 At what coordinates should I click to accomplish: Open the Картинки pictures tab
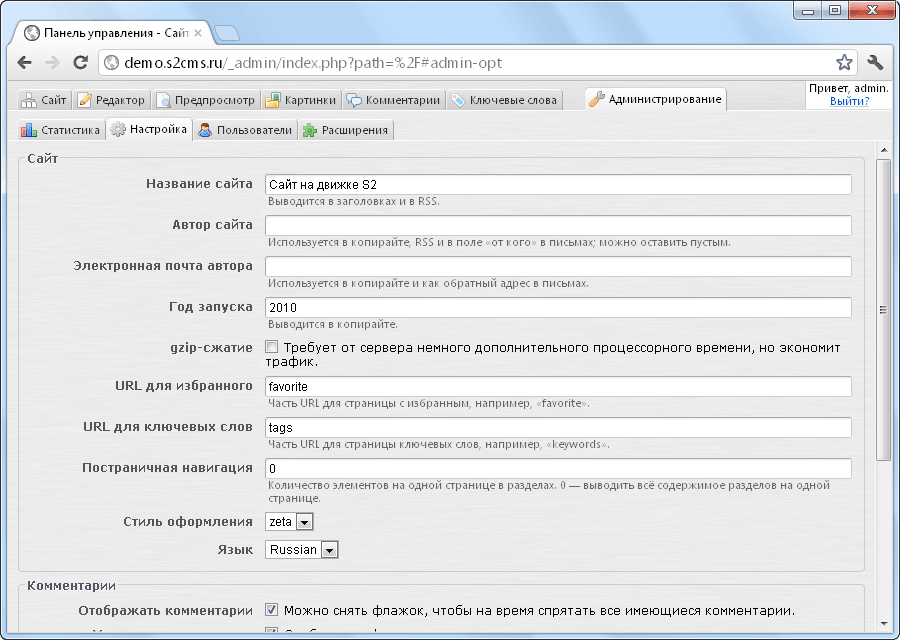301,100
